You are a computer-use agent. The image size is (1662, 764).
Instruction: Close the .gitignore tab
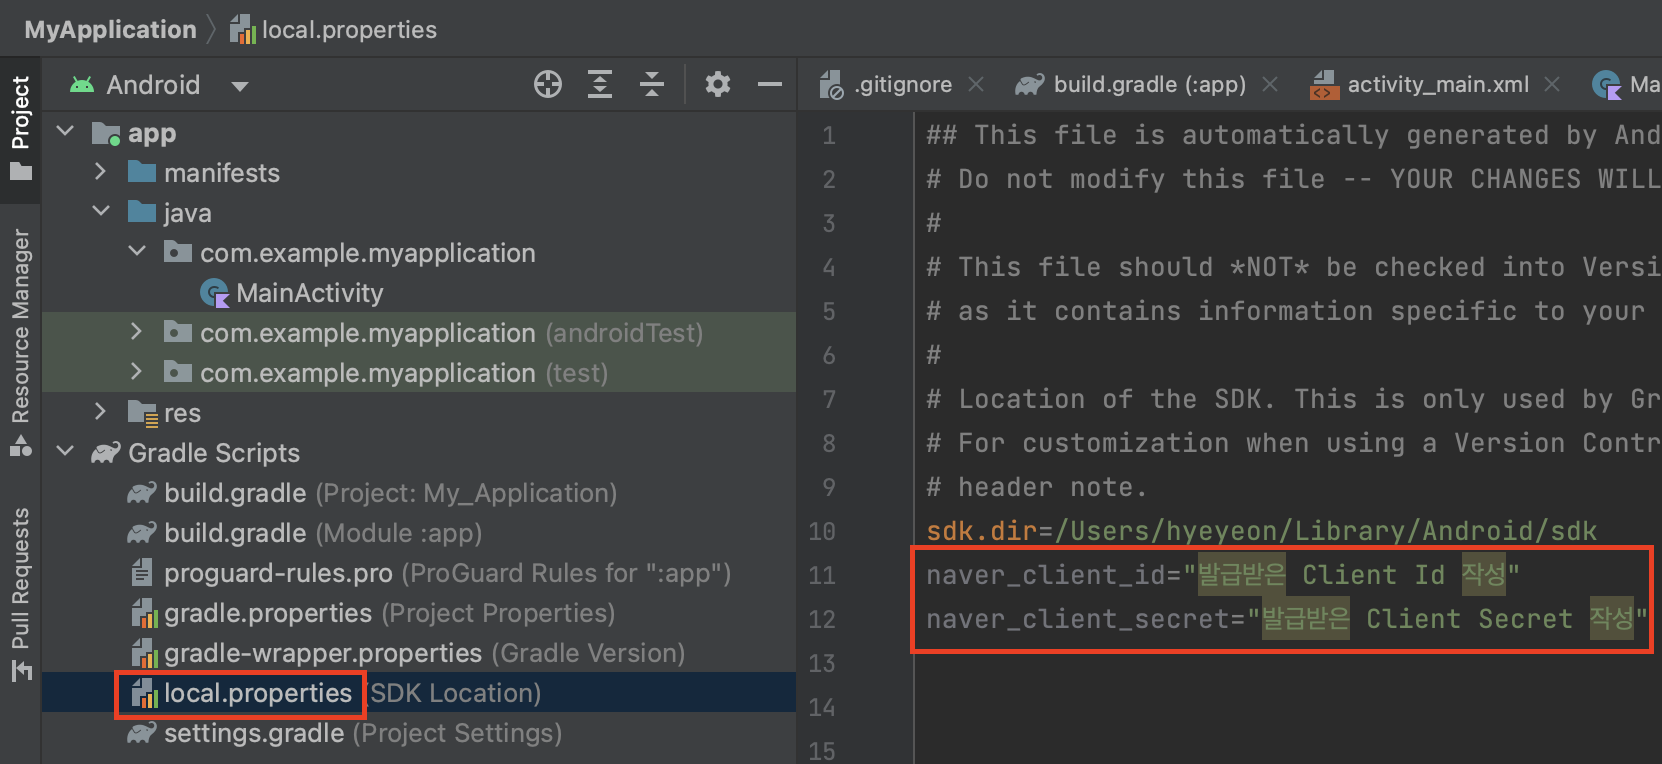(x=977, y=85)
